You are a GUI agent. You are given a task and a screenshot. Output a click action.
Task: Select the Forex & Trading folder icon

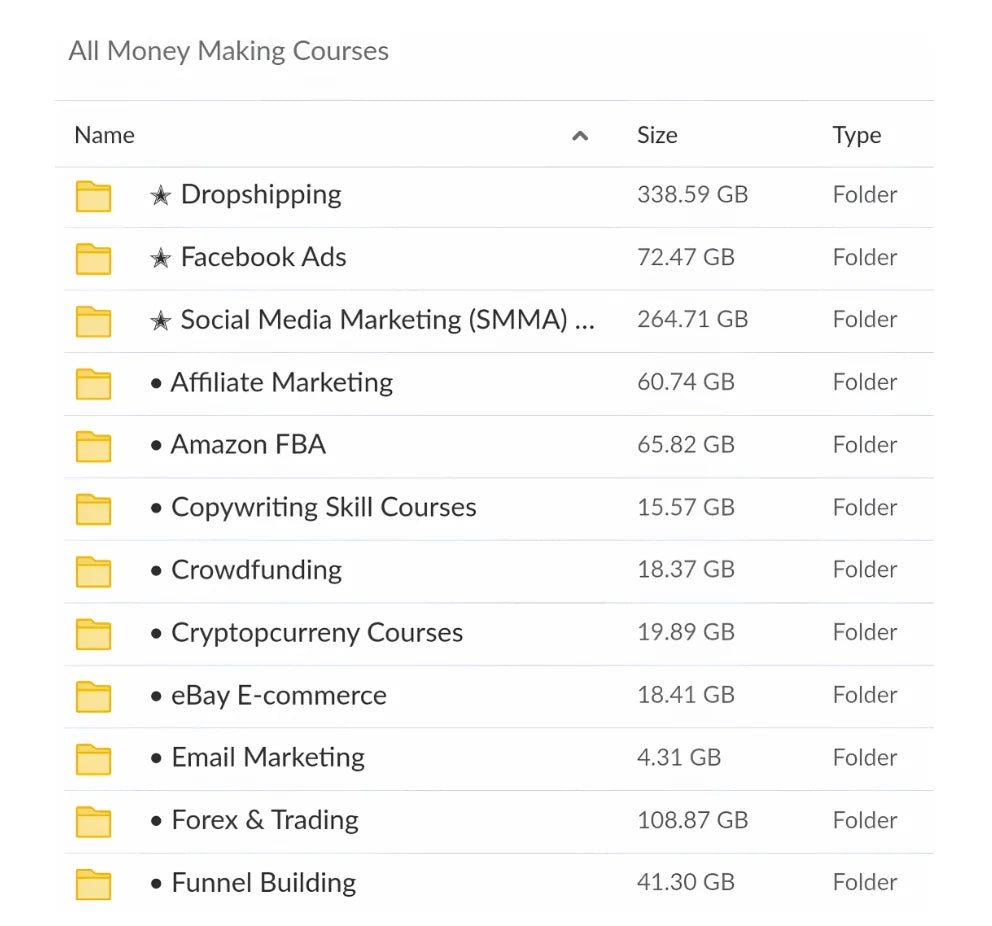click(x=93, y=821)
